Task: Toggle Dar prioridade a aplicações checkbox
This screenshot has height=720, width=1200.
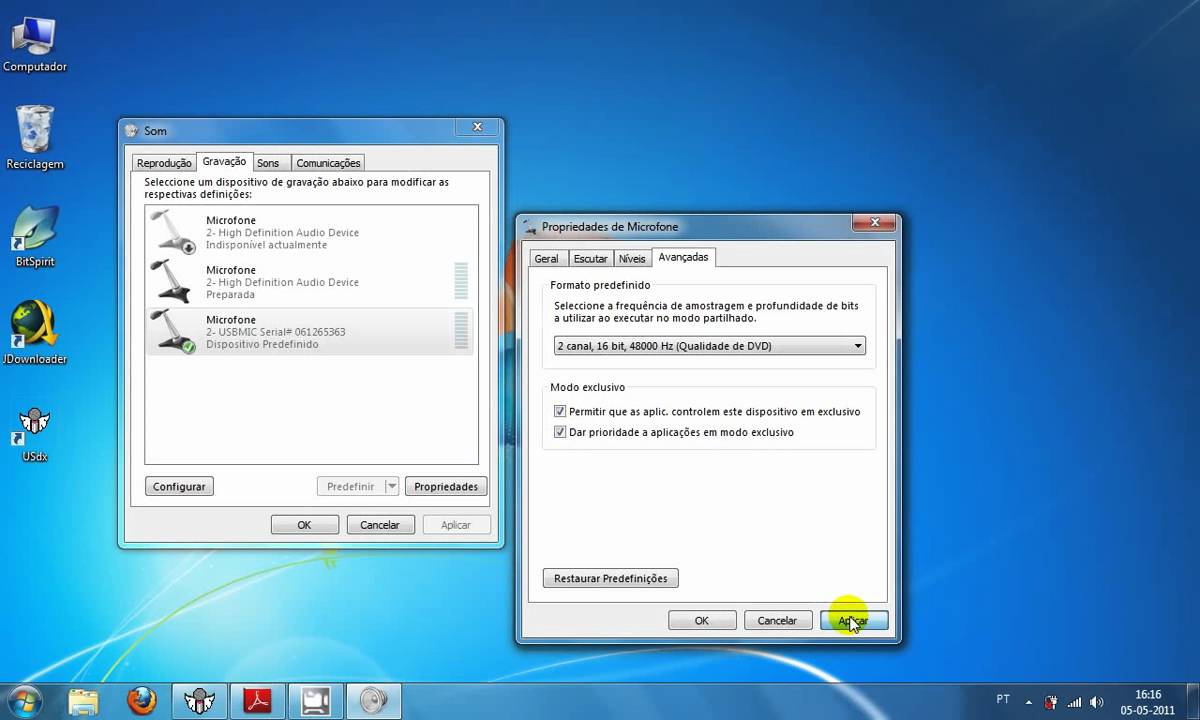Action: 560,432
